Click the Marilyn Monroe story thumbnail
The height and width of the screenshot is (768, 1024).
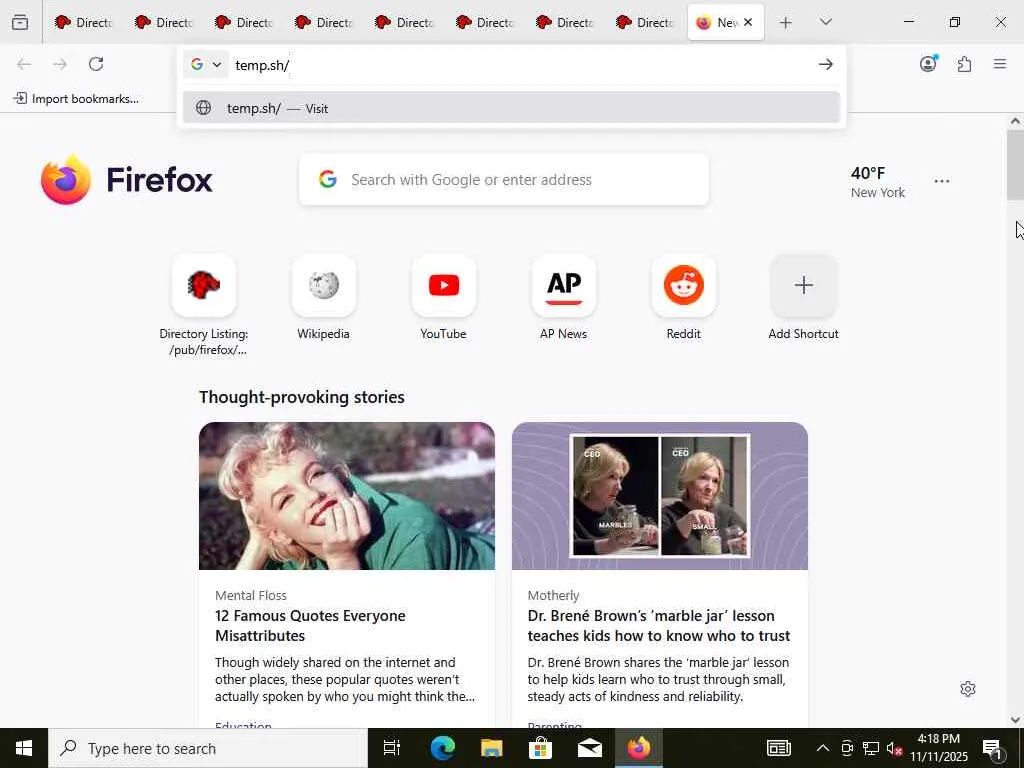[x=347, y=496]
